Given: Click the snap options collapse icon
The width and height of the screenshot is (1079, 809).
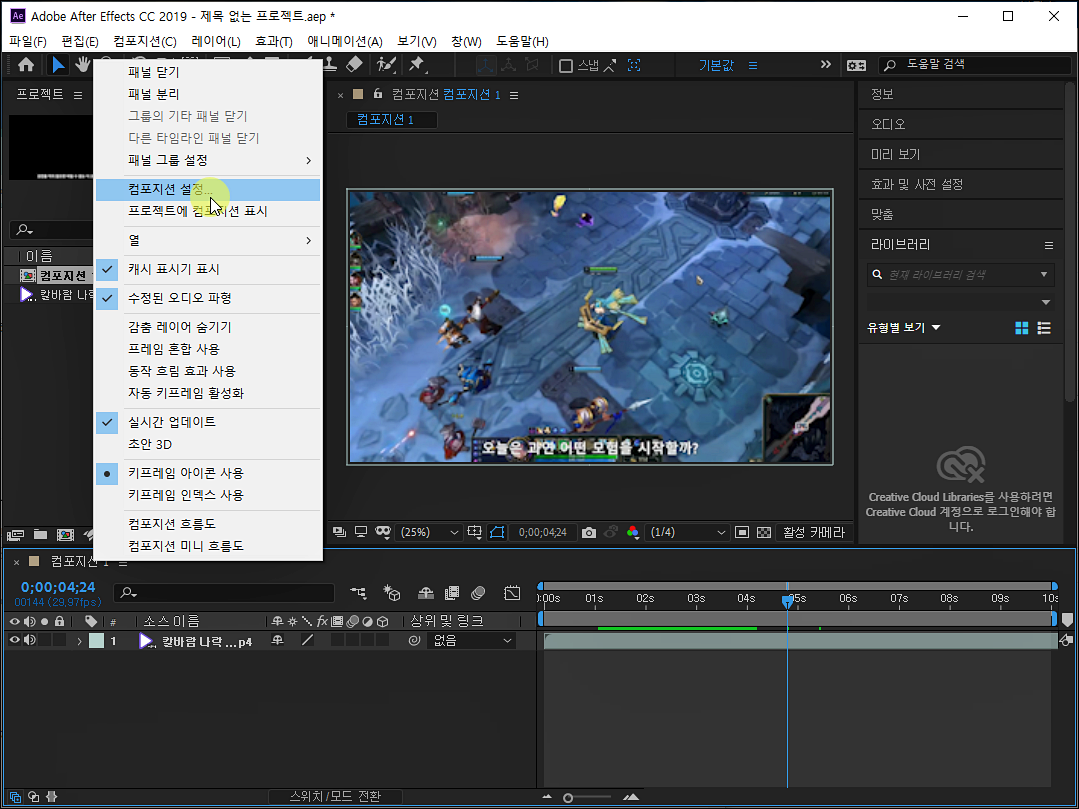Looking at the screenshot, I should [x=634, y=65].
